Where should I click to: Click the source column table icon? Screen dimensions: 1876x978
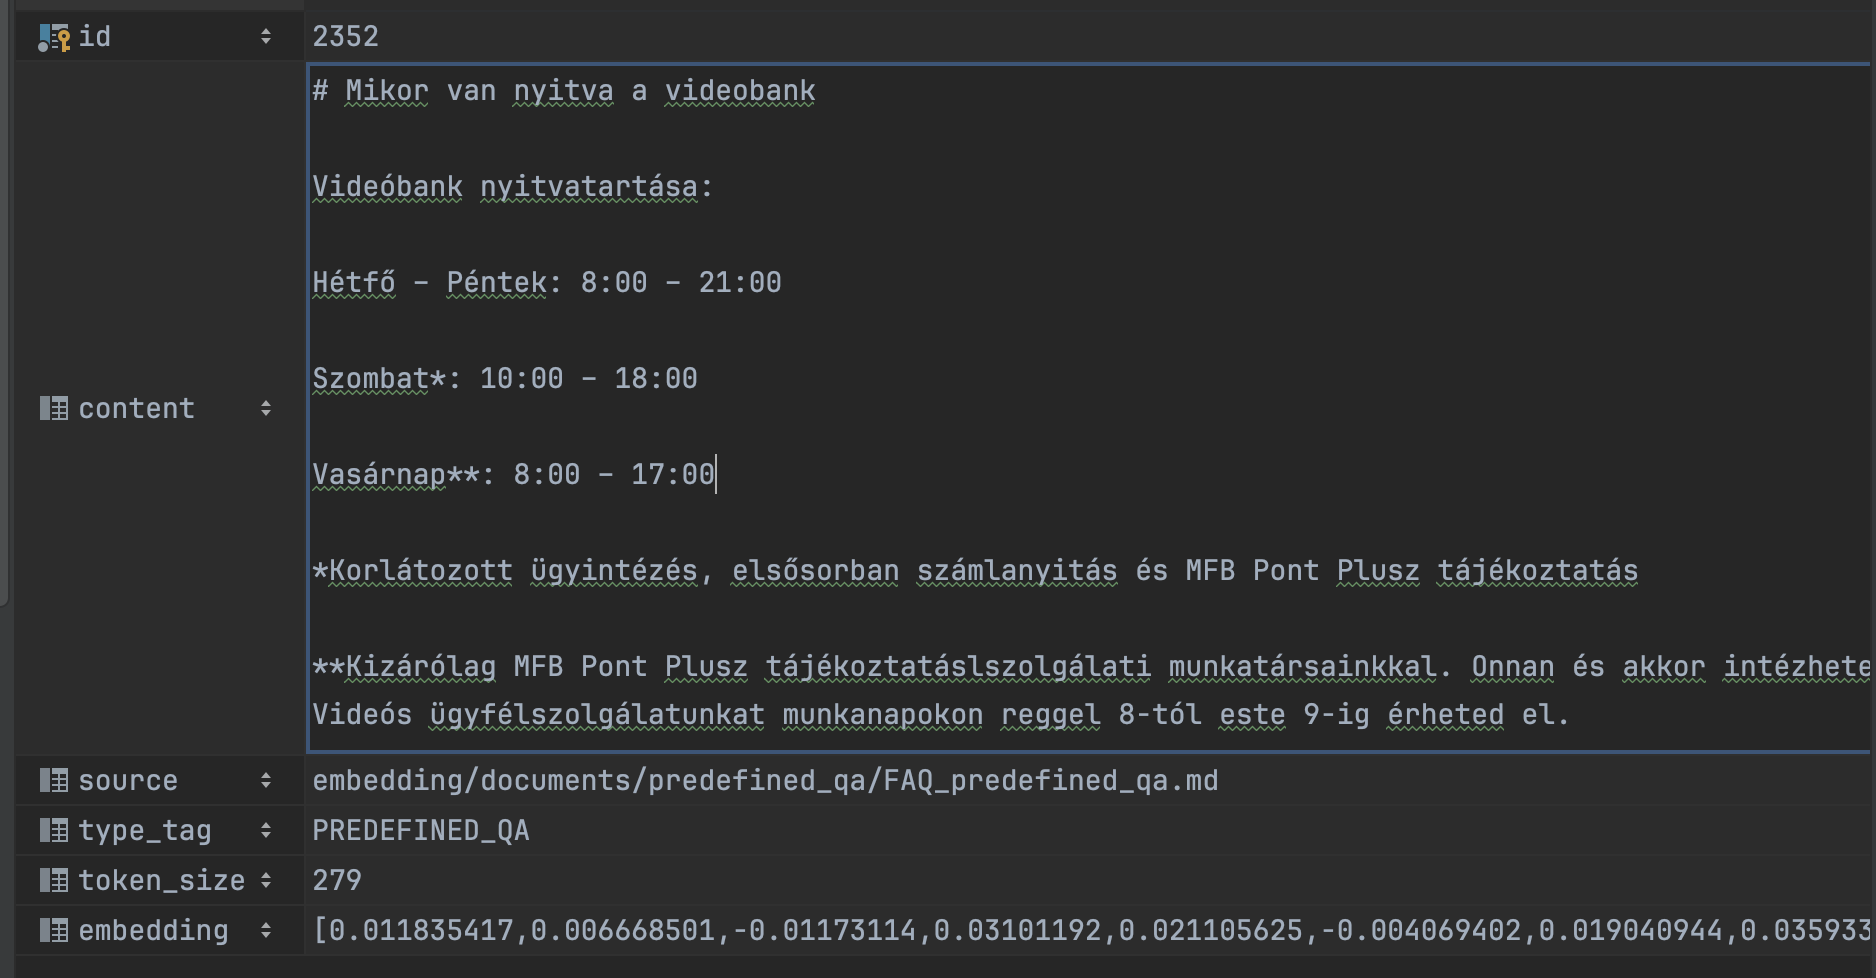[54, 780]
